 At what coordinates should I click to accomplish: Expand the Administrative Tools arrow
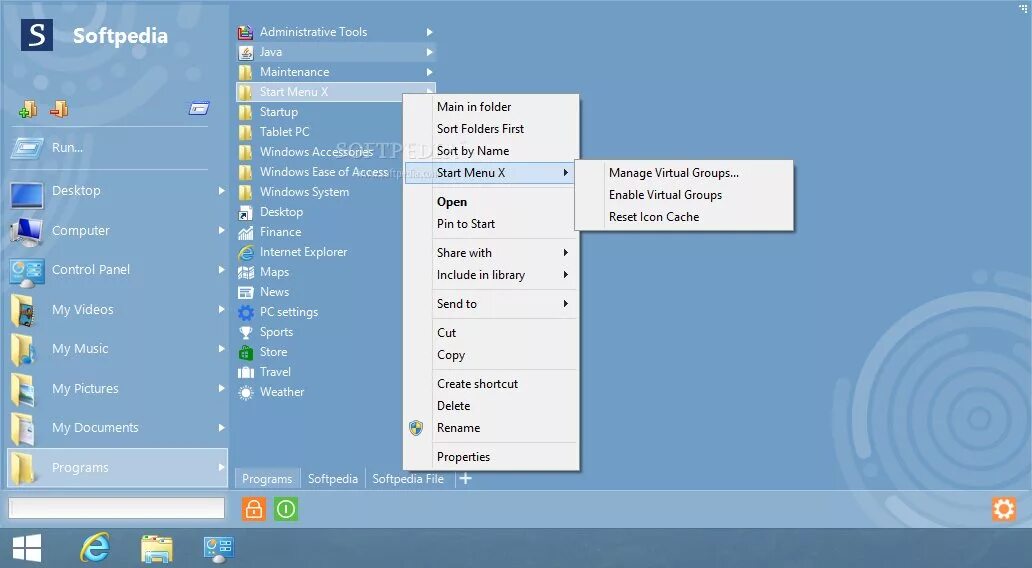point(429,32)
